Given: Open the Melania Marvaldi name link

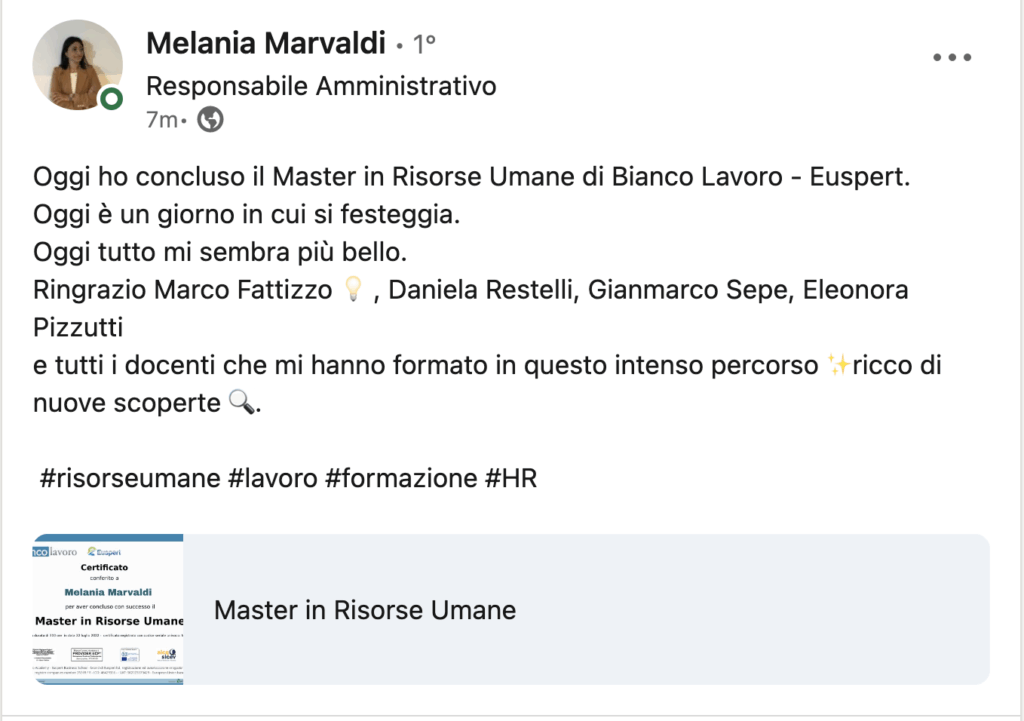Looking at the screenshot, I should point(265,43).
